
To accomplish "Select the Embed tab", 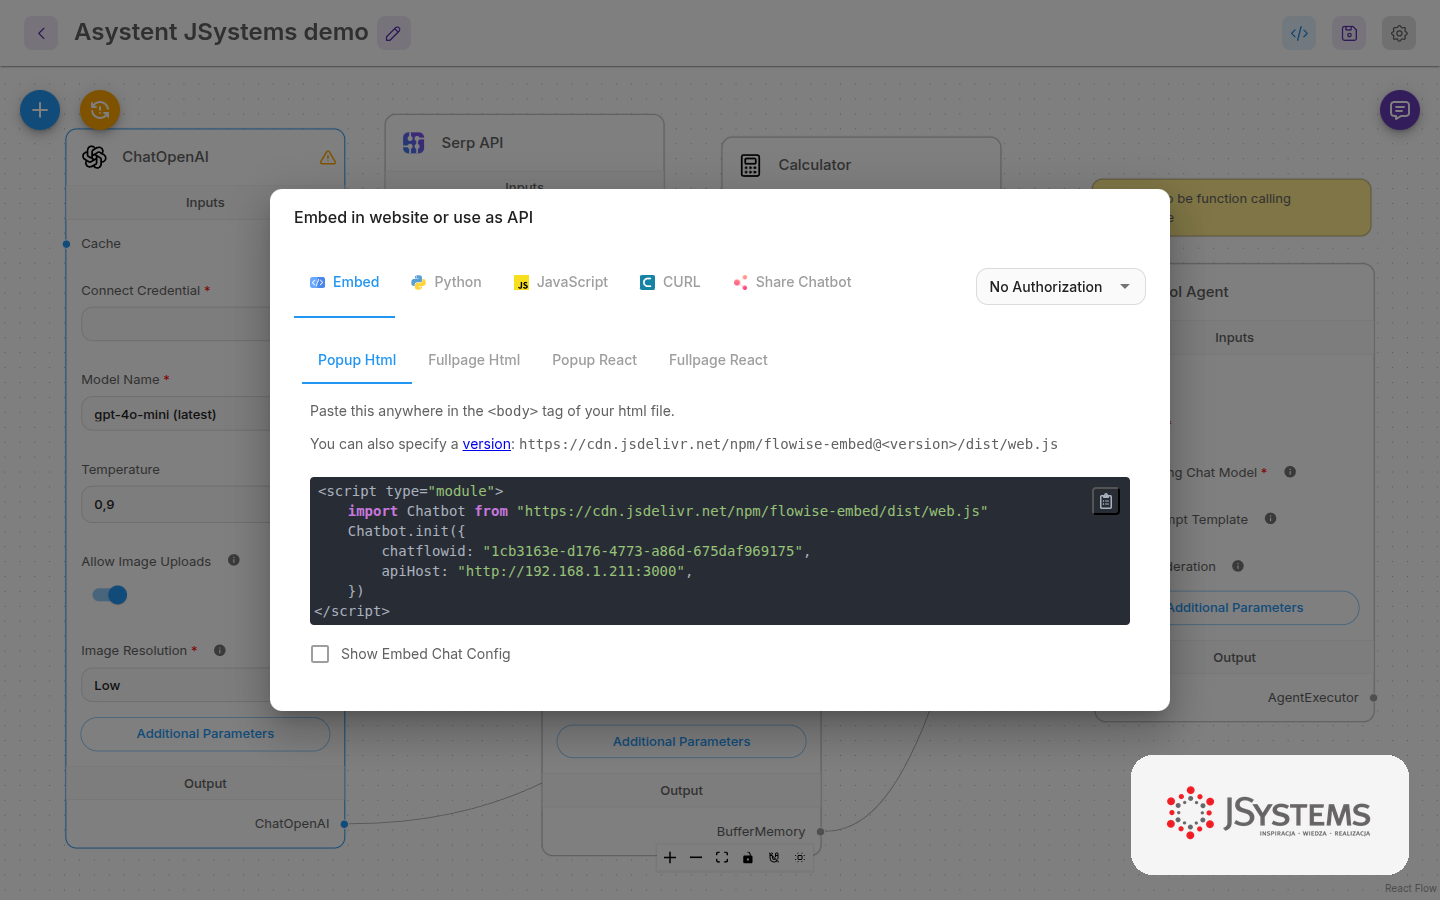I will (344, 282).
